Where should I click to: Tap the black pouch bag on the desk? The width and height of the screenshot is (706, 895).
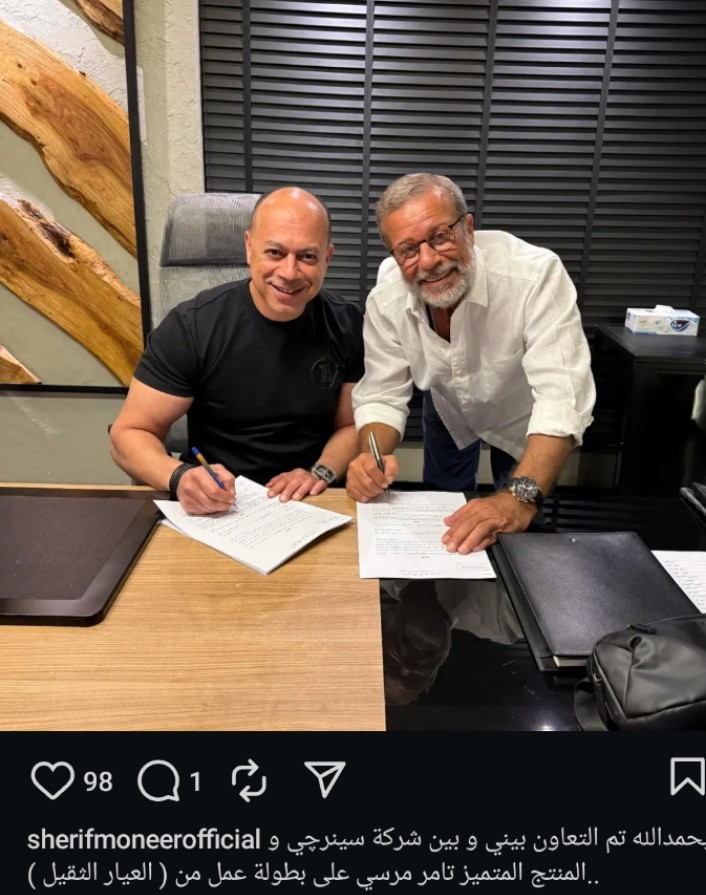pos(642,674)
